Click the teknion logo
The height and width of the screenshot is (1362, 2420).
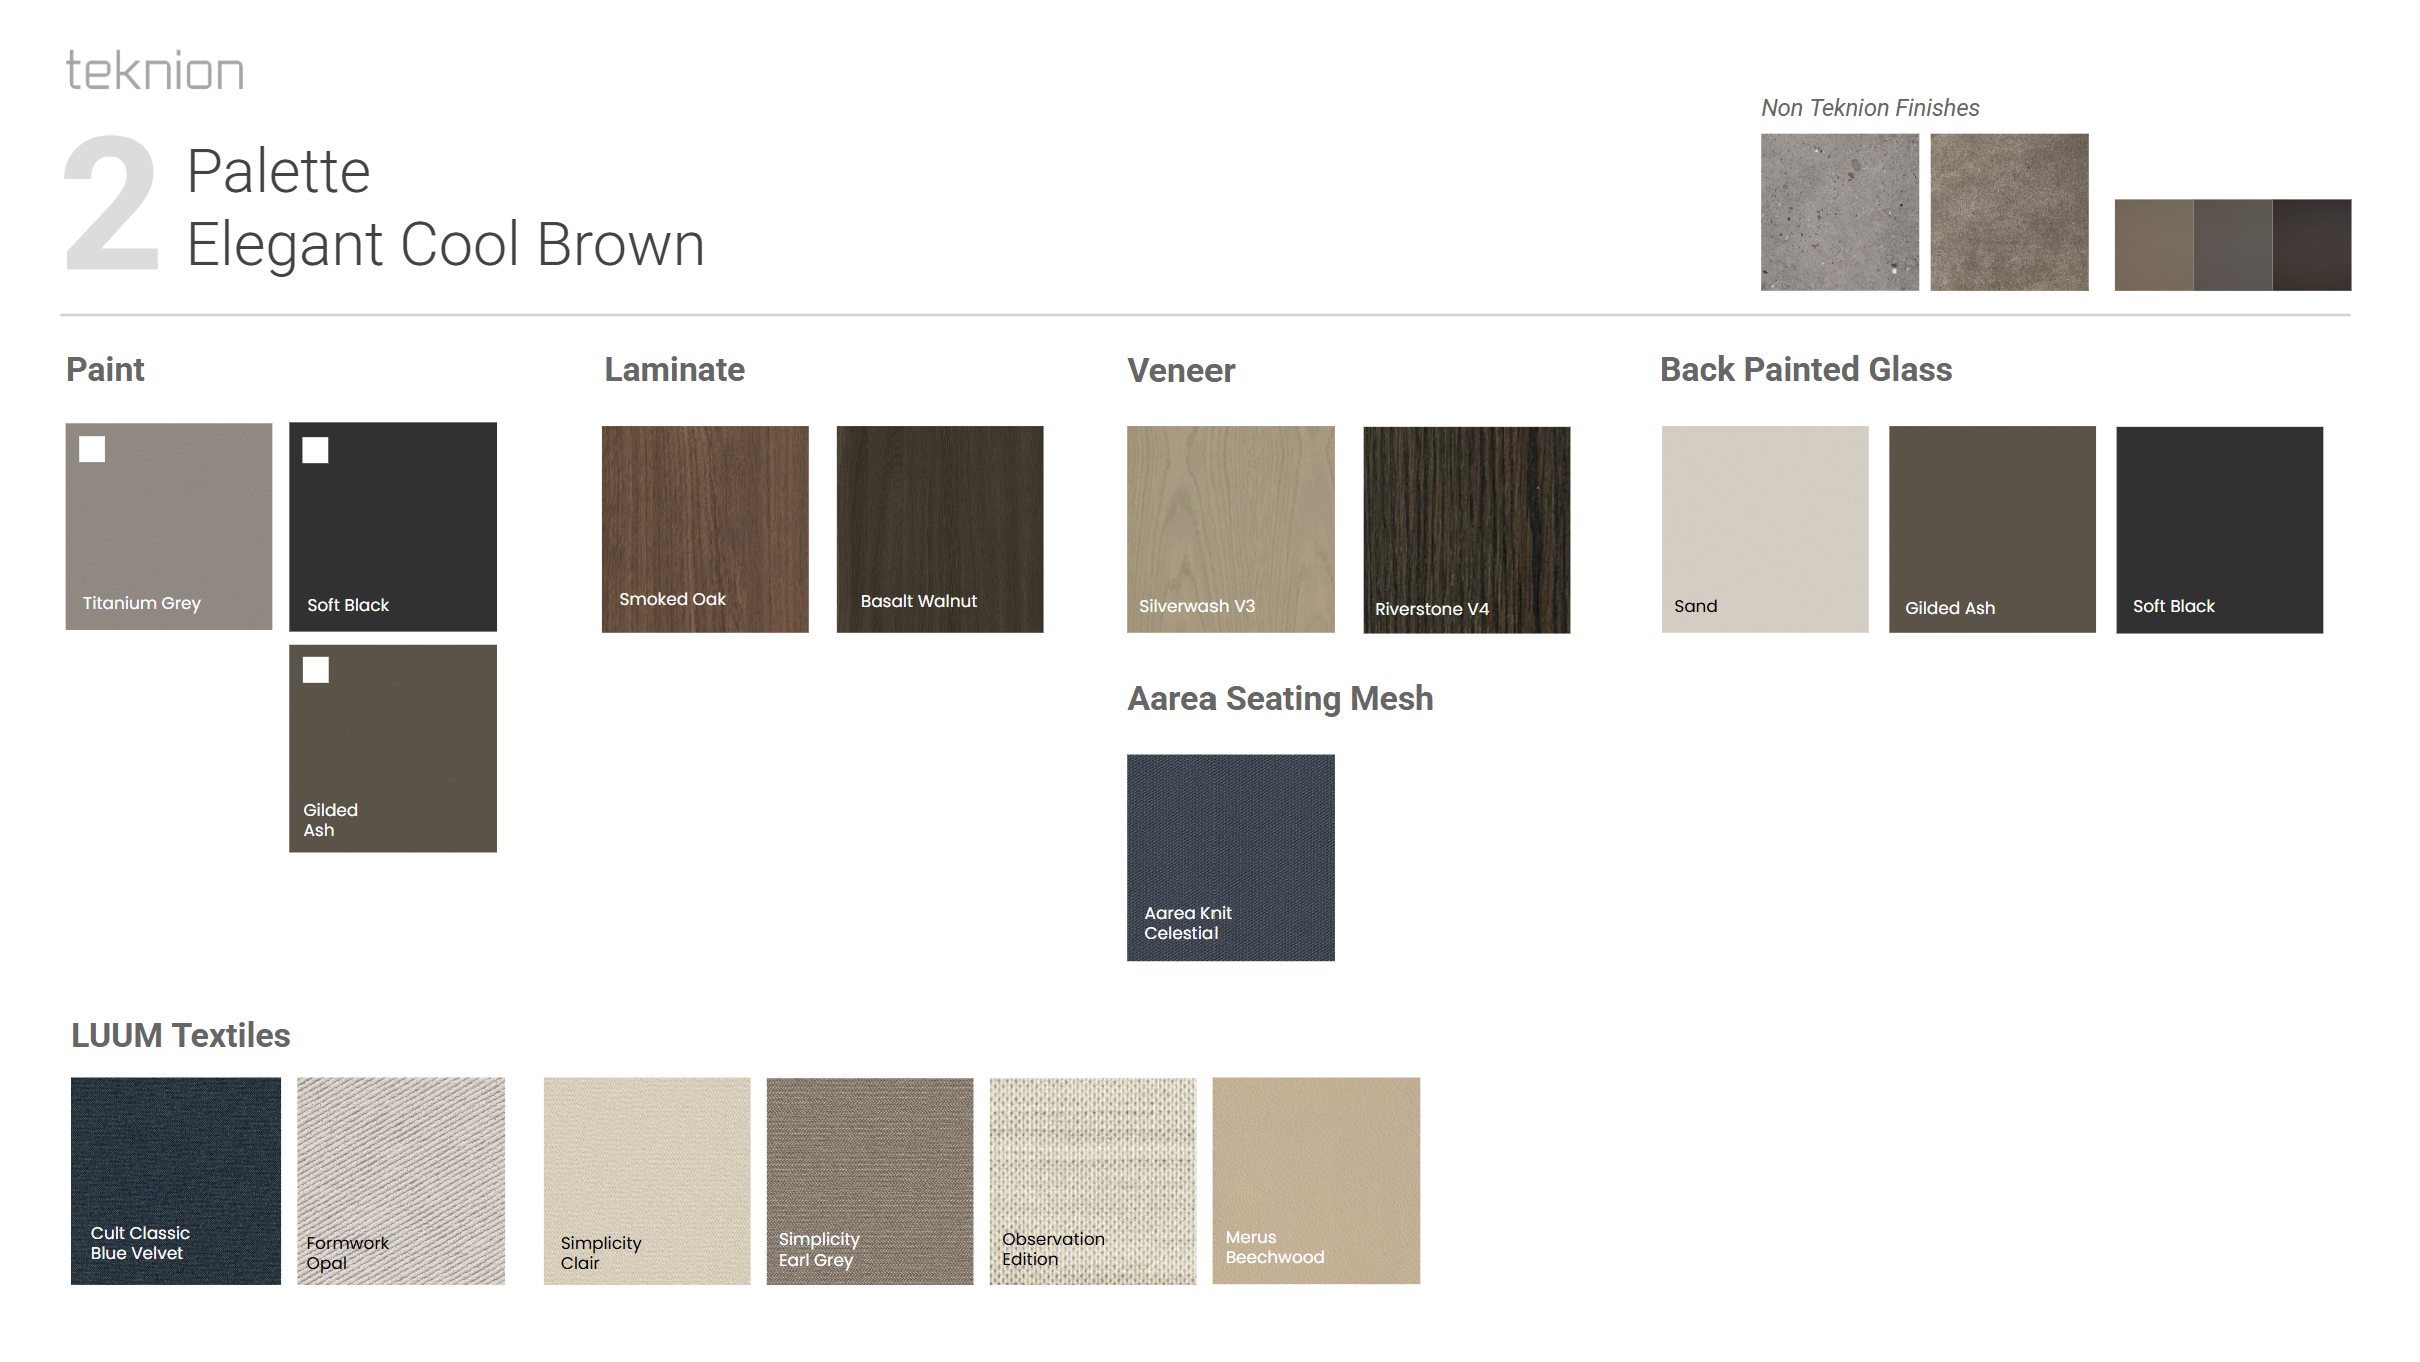coord(155,70)
